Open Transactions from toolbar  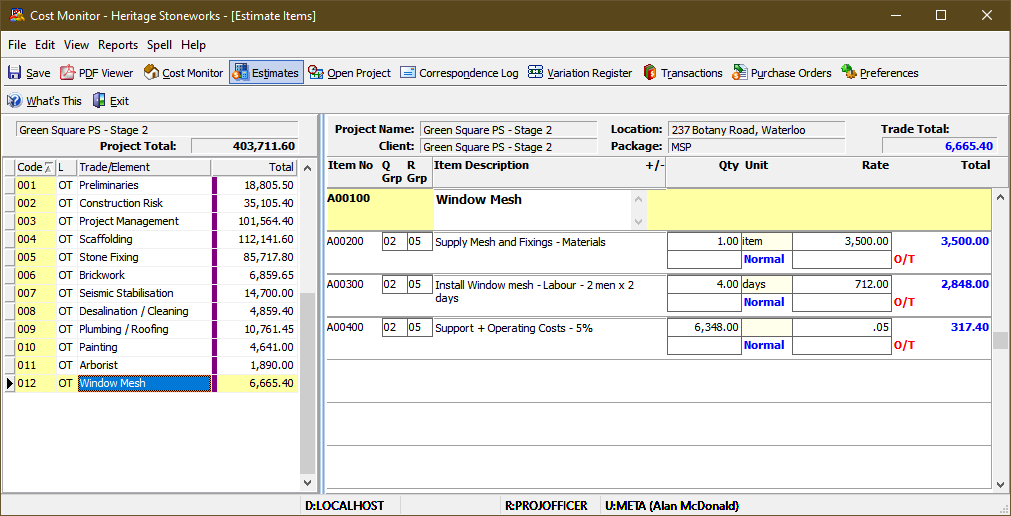[x=683, y=73]
